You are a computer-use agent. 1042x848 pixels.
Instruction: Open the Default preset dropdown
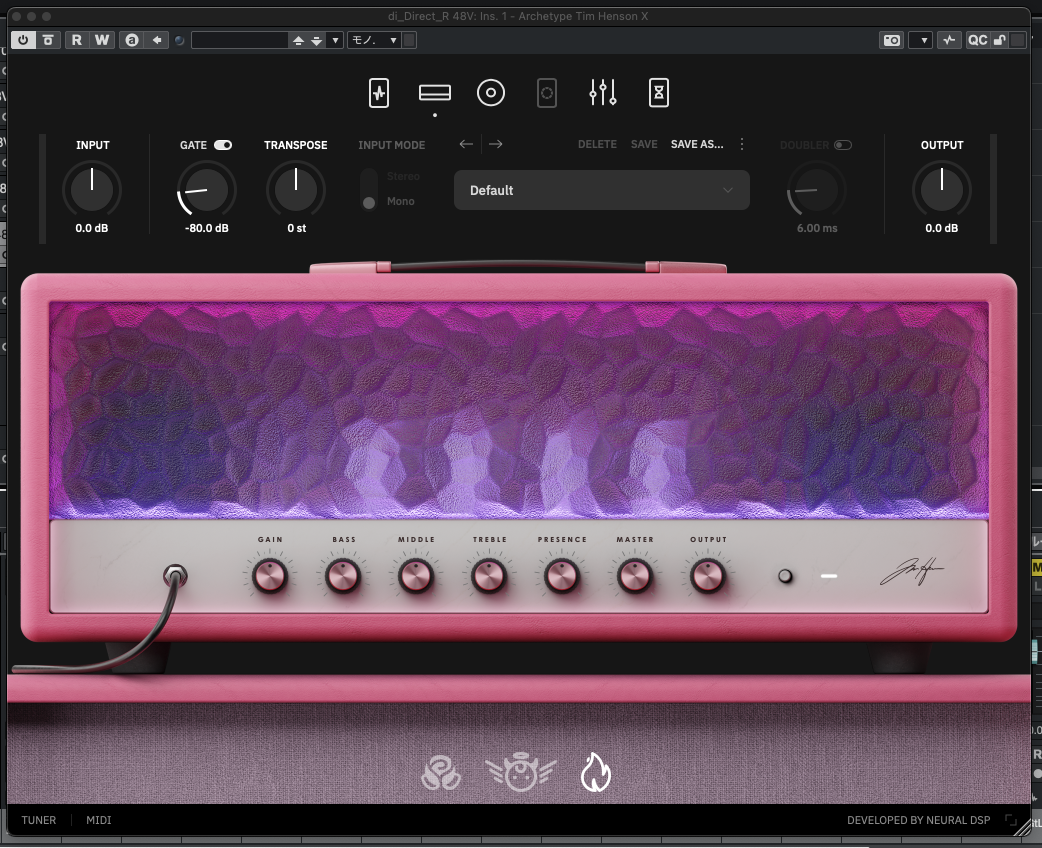[601, 190]
